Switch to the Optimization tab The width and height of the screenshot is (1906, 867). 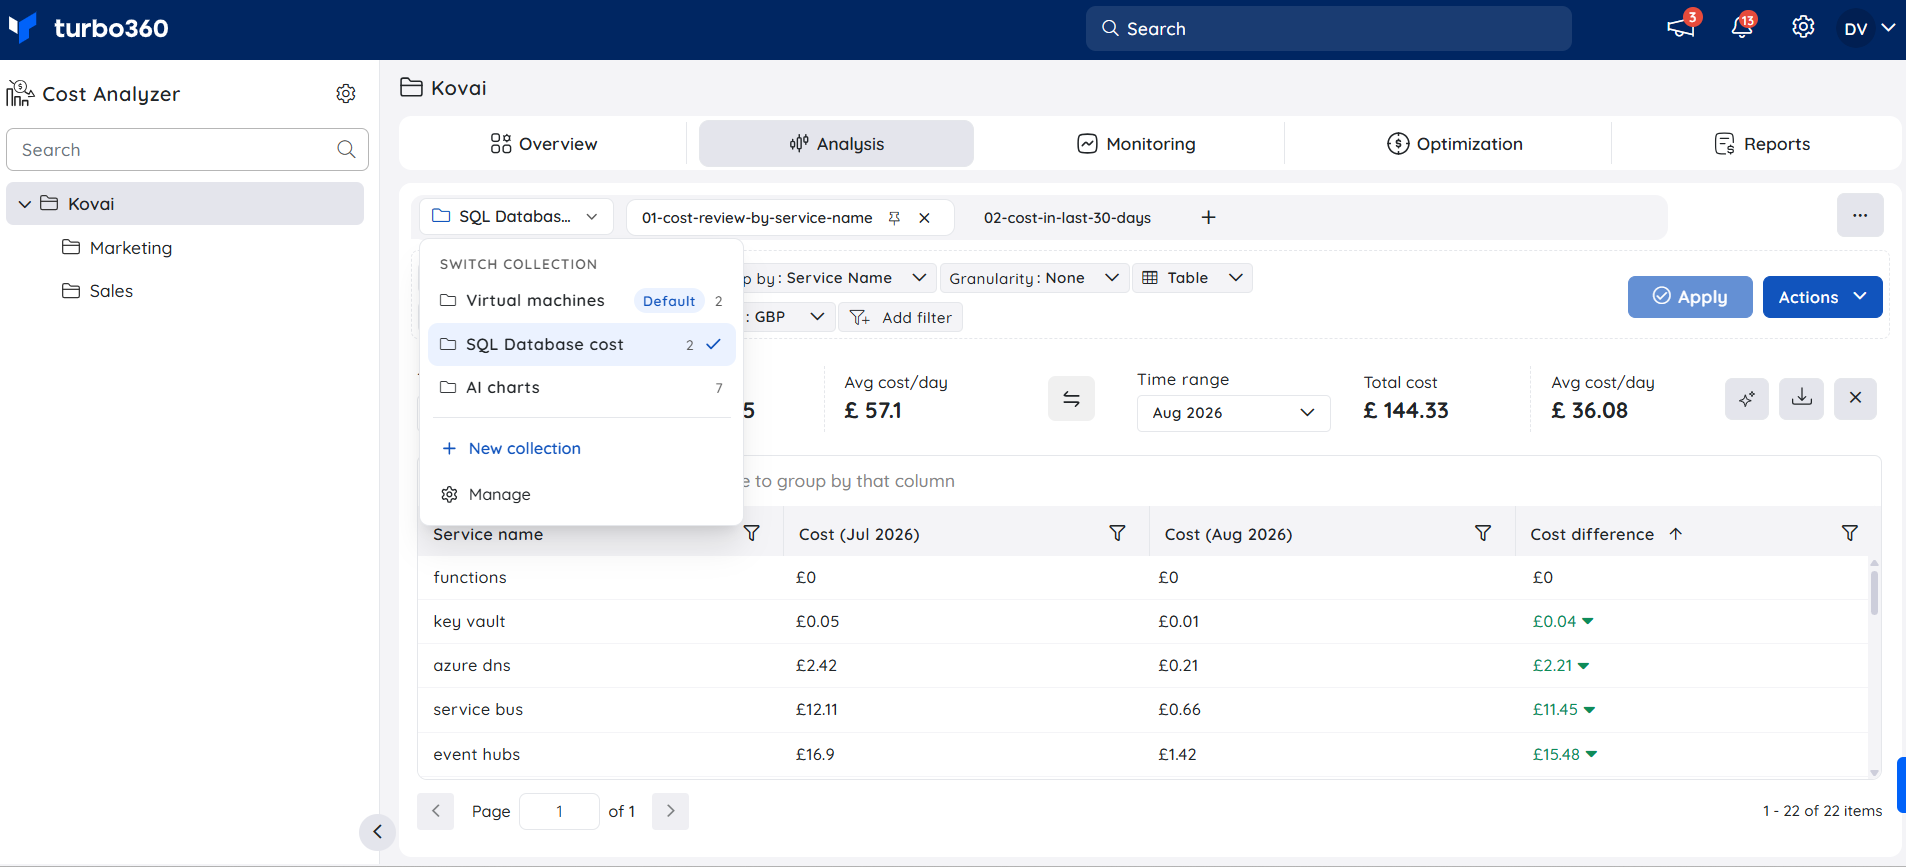pyautogui.click(x=1454, y=144)
